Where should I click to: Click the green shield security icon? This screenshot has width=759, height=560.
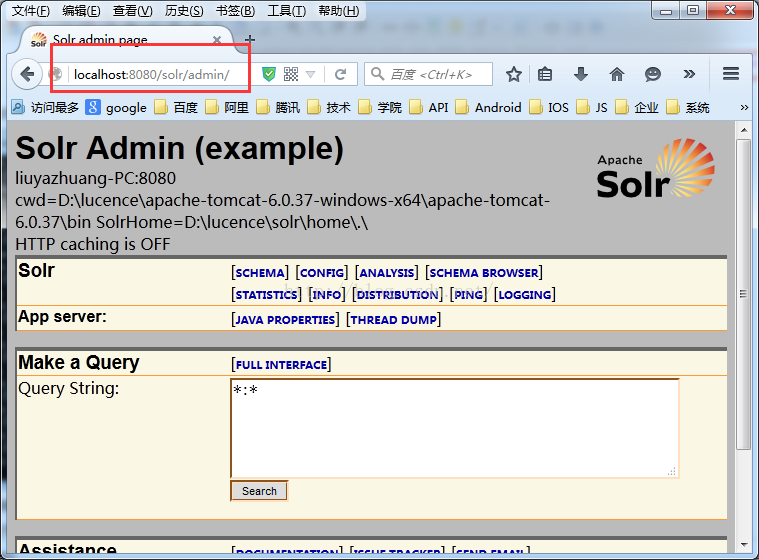coord(269,75)
